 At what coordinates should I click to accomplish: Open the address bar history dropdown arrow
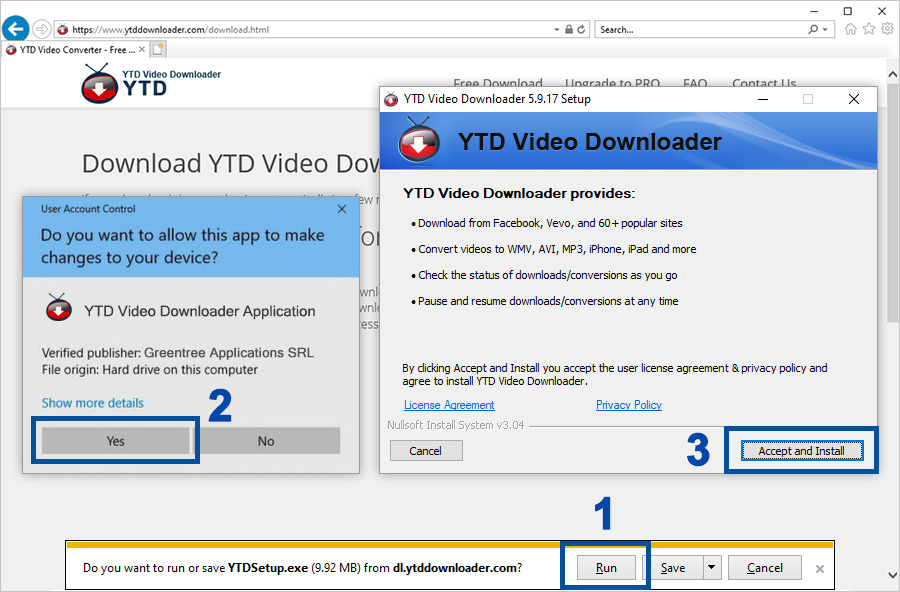(556, 29)
